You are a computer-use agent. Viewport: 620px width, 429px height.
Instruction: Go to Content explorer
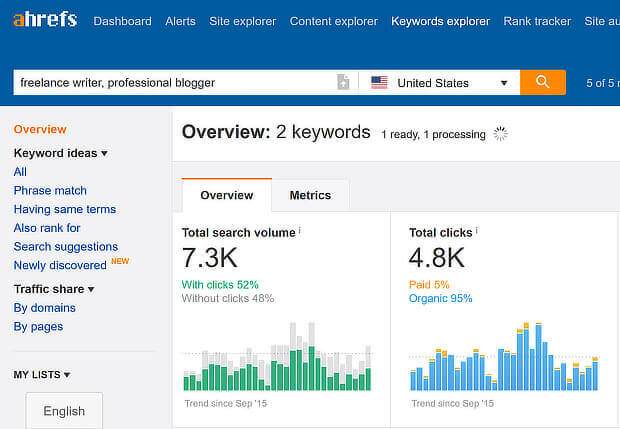[334, 21]
